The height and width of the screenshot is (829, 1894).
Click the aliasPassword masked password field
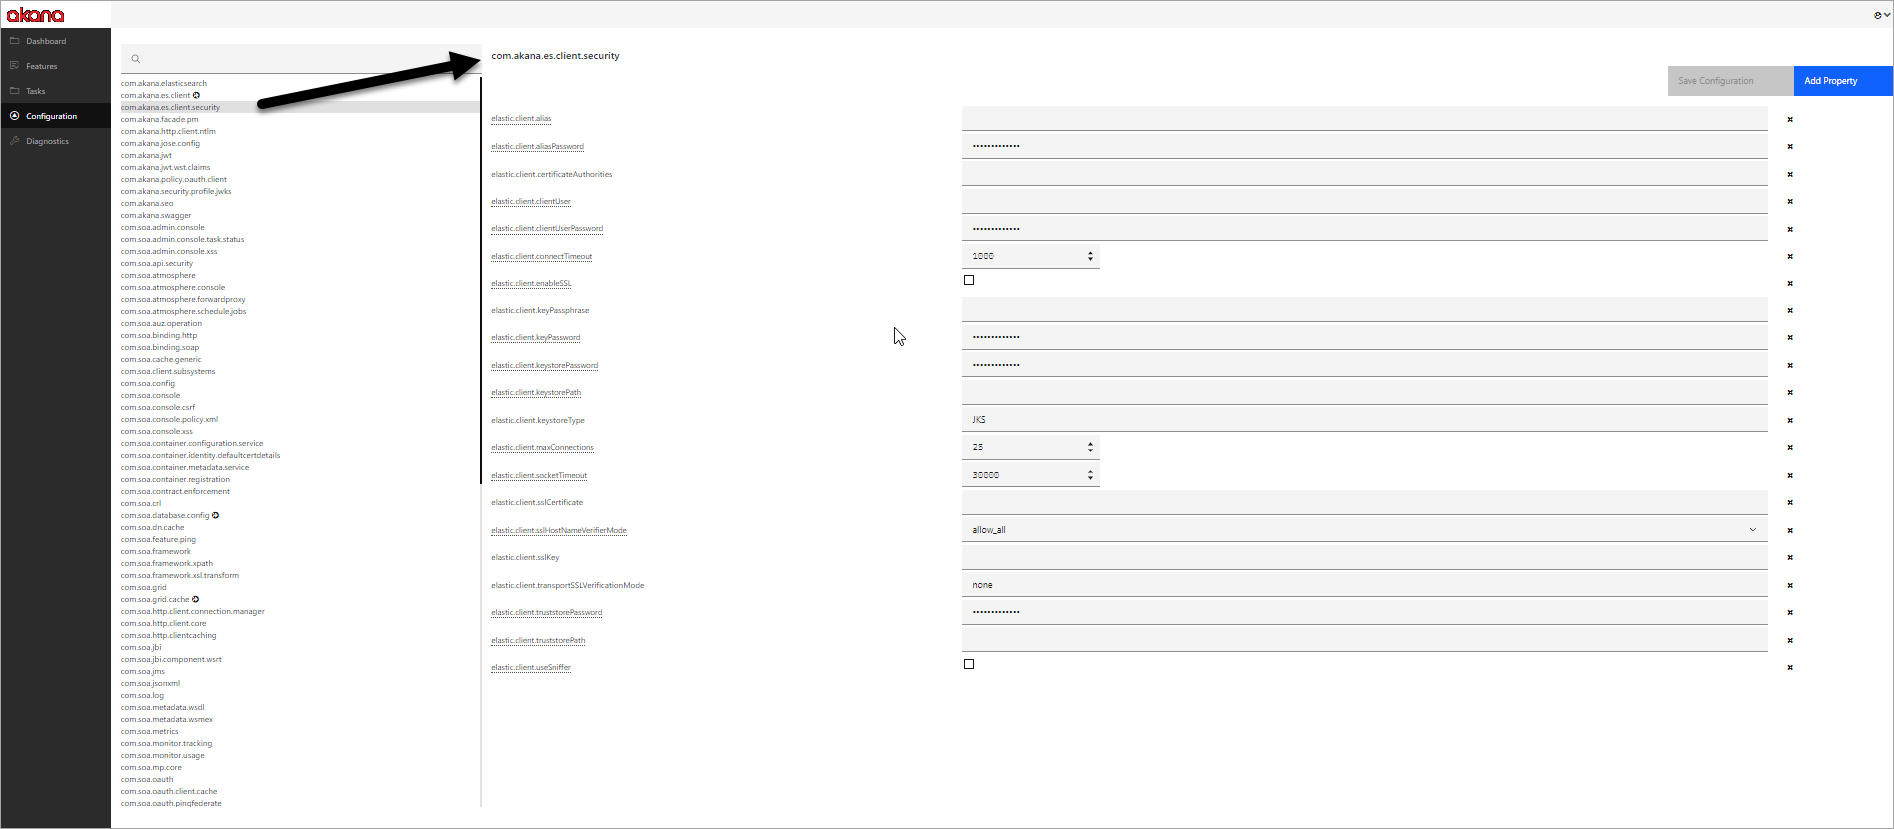pos(1364,146)
